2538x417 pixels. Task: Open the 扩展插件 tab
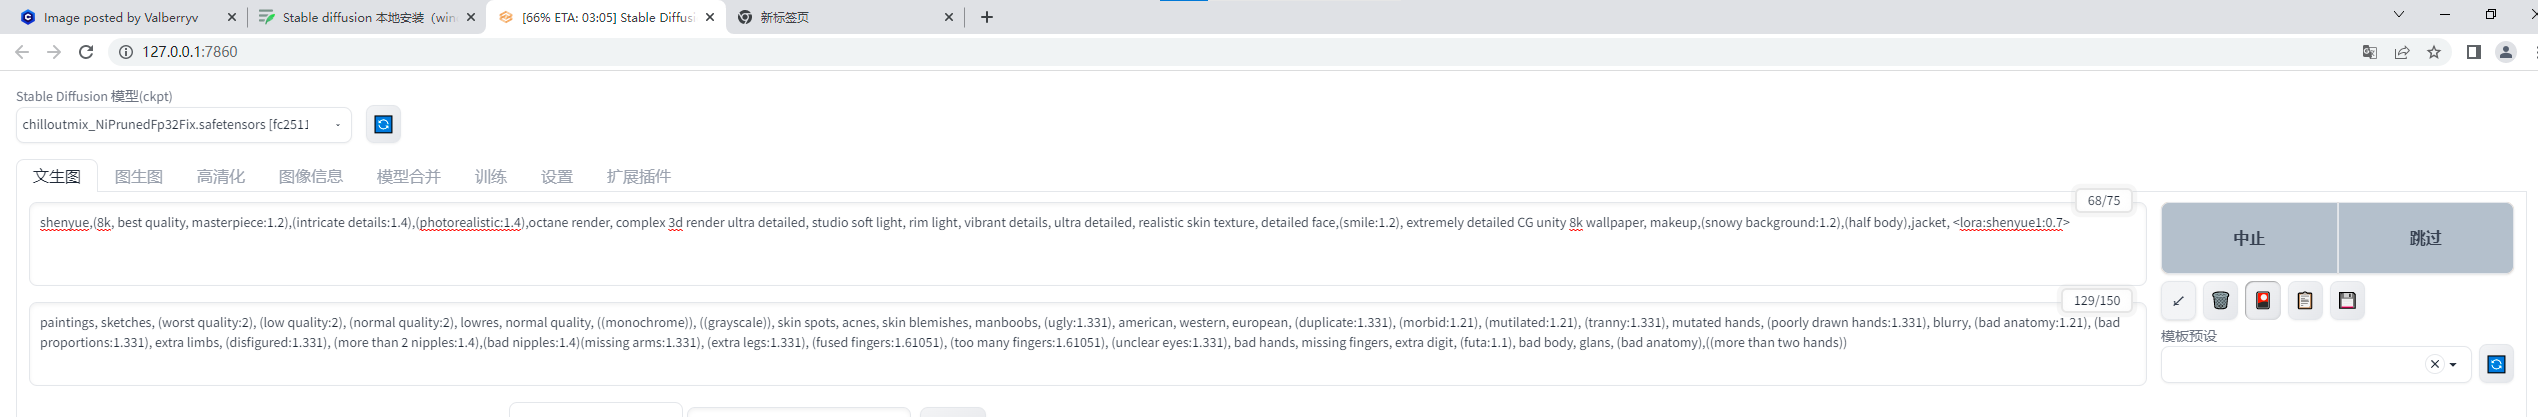tap(638, 176)
